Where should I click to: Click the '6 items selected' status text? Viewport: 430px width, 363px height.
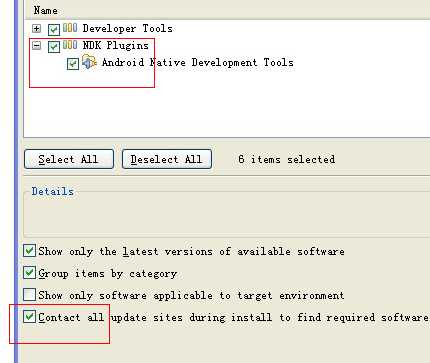coord(287,159)
